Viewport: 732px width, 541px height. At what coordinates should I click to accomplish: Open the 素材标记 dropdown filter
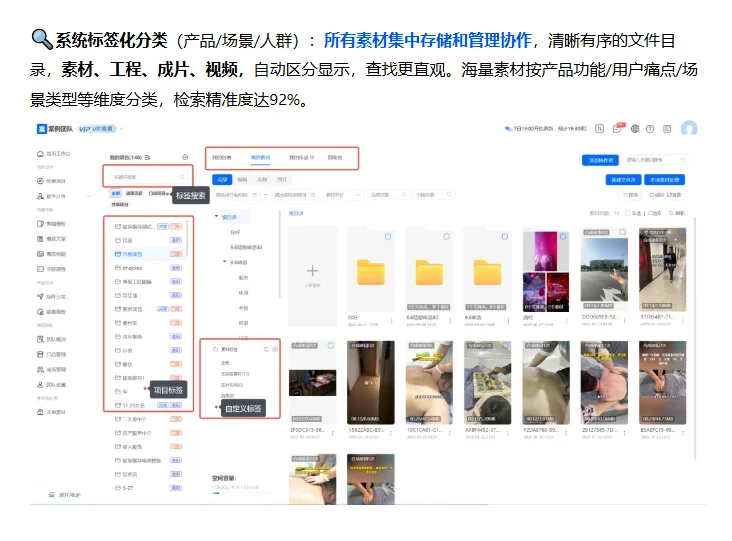(343, 195)
